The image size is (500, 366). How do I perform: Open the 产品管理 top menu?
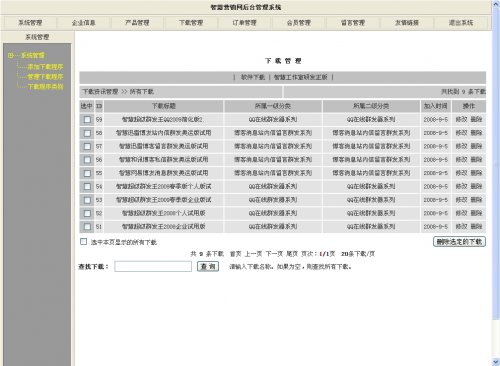pos(137,23)
